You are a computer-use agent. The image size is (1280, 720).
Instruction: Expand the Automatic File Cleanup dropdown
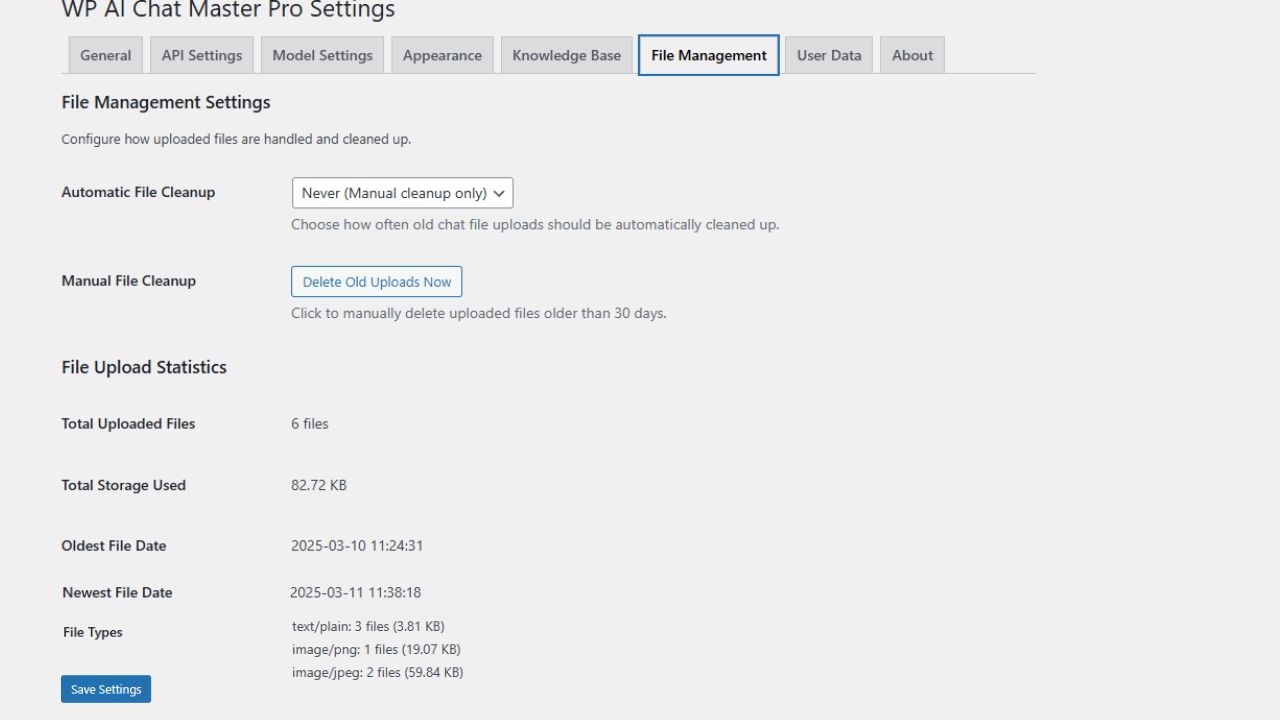(402, 193)
